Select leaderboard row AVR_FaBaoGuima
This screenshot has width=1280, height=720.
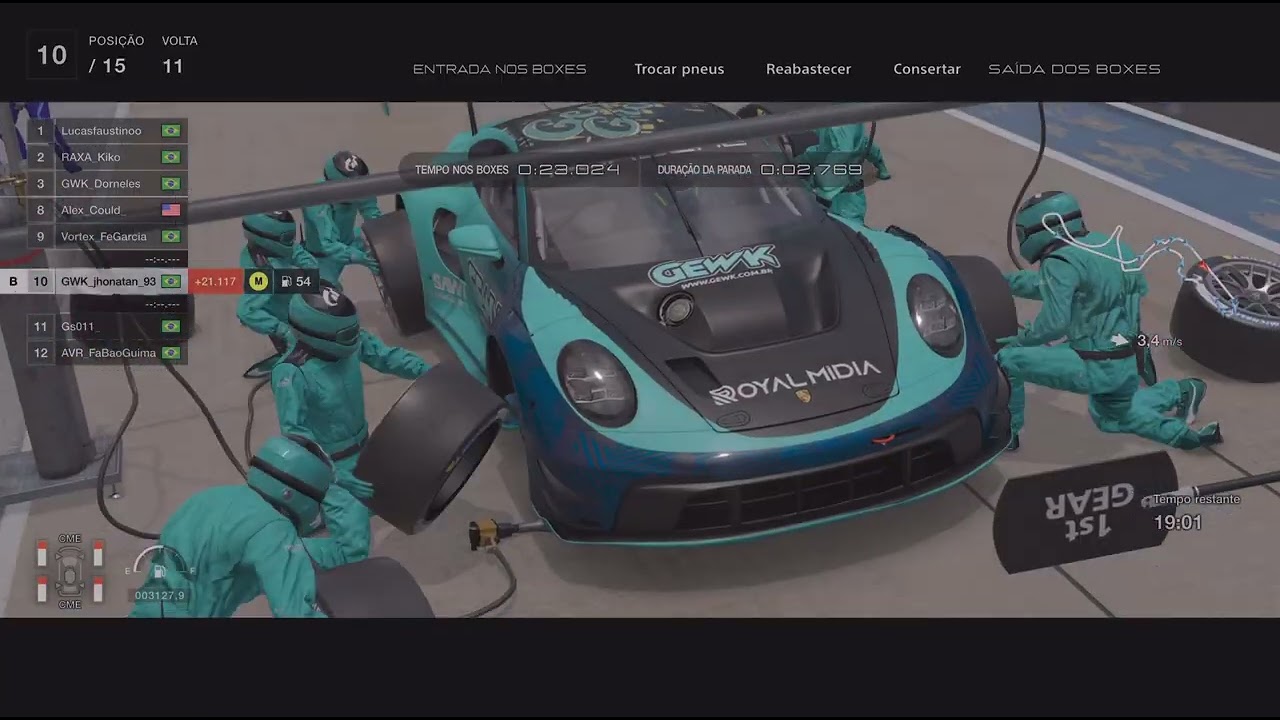(107, 353)
